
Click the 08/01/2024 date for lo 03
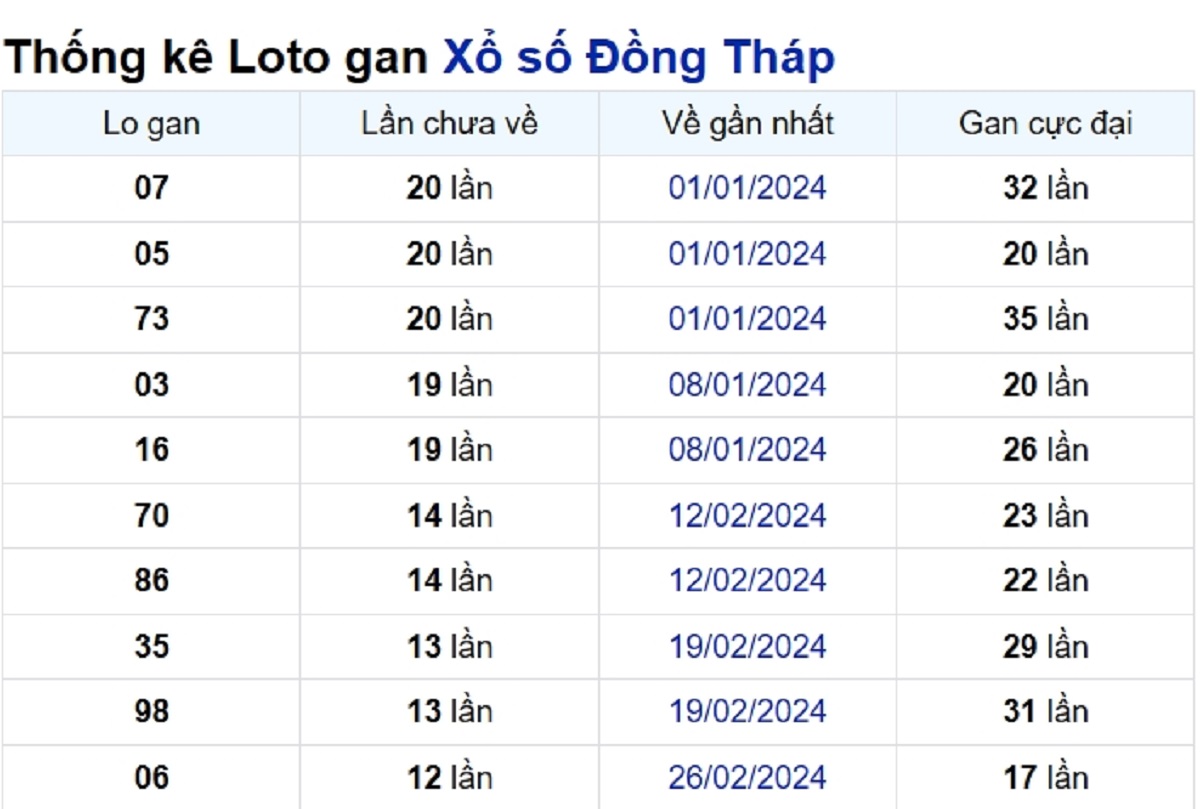coord(747,385)
